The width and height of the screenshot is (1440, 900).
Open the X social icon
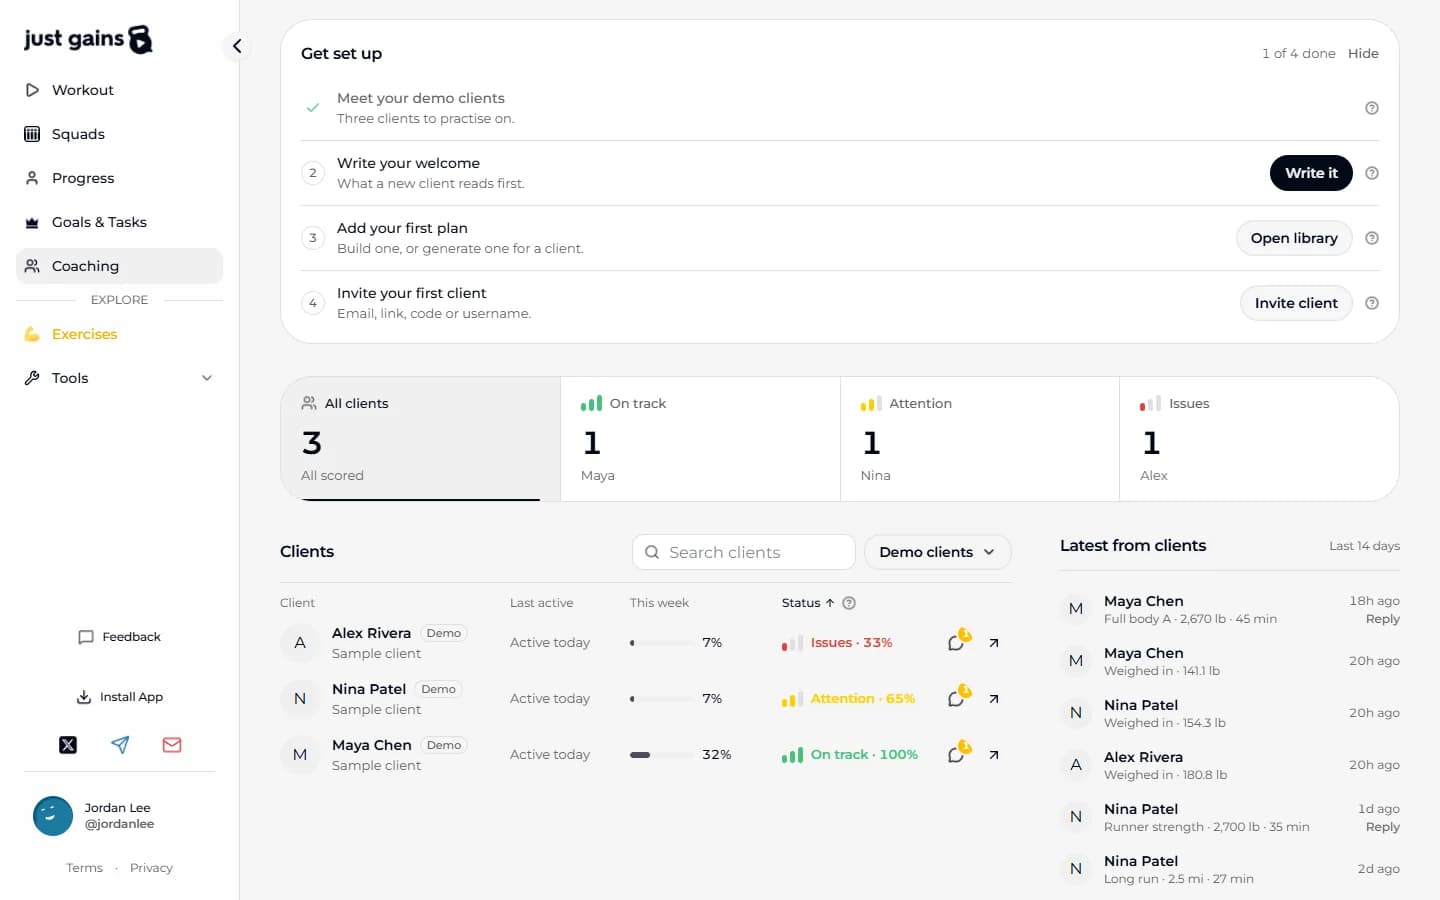(68, 745)
